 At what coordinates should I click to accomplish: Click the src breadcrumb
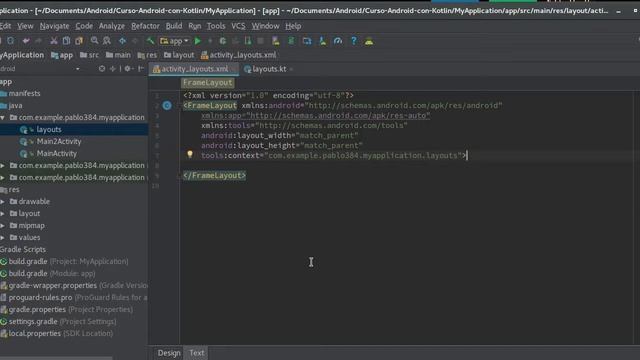pyautogui.click(x=89, y=55)
